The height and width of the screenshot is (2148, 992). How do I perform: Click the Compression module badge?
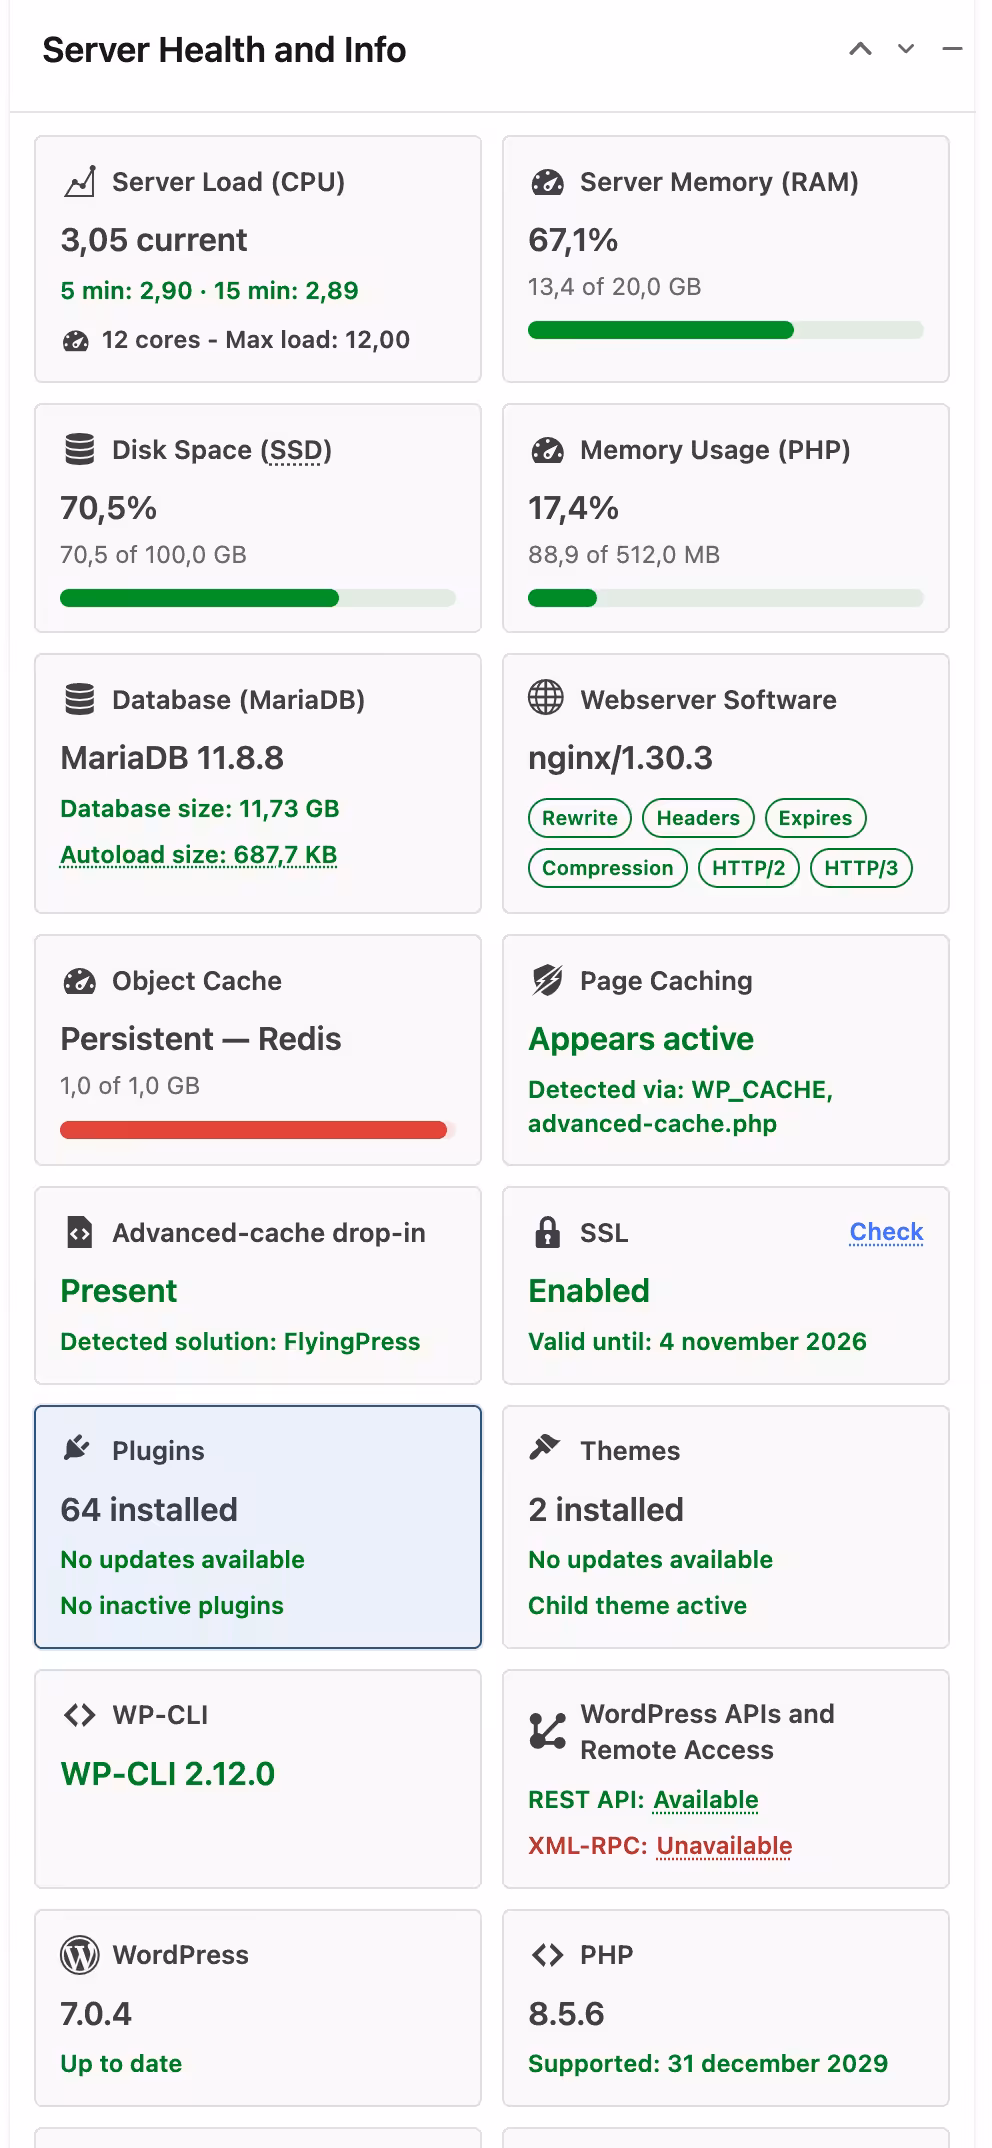pos(608,868)
